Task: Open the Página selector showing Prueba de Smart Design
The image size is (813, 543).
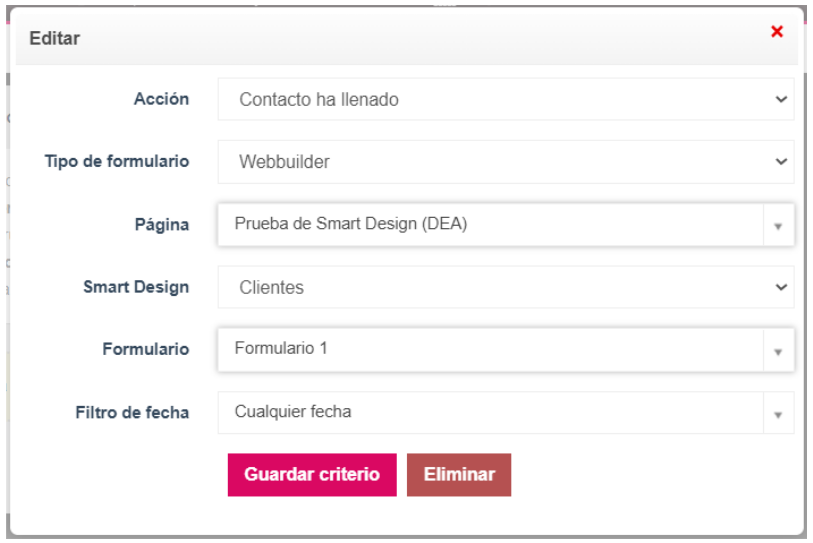Action: coord(506,225)
